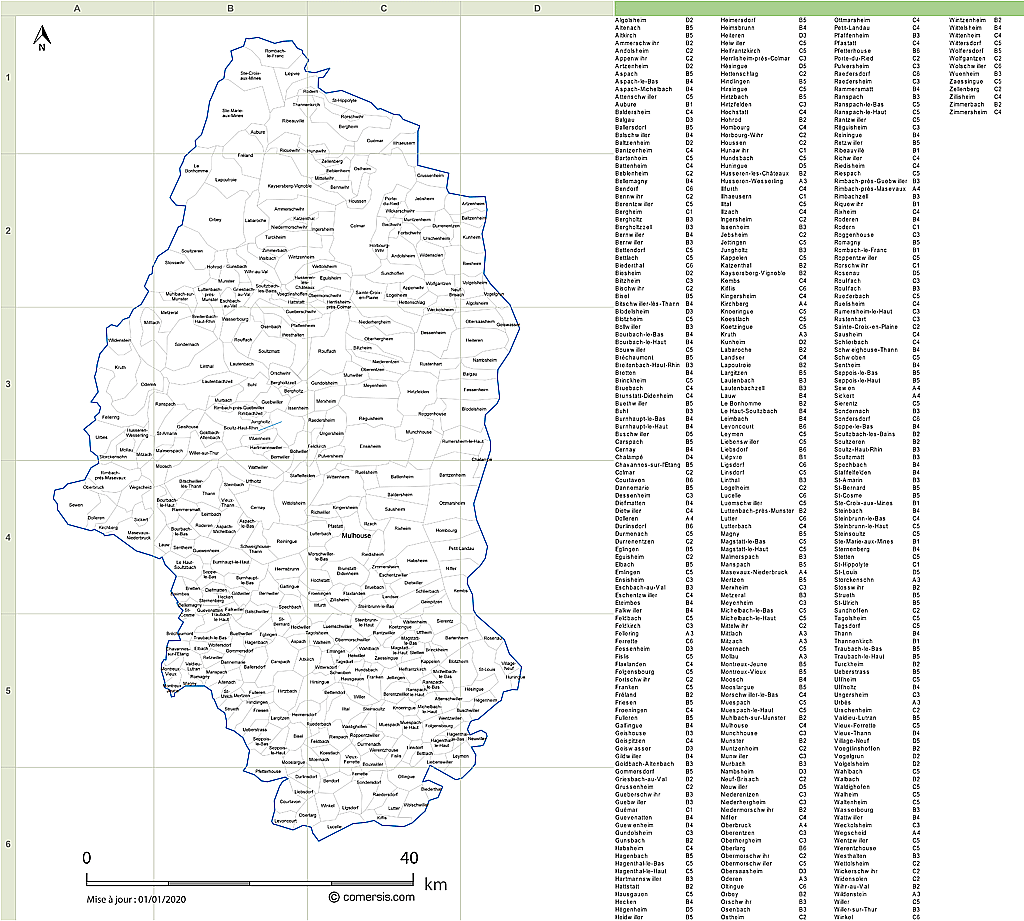Click 'Goldbach-Altenbach' in the commune index

coord(645,764)
